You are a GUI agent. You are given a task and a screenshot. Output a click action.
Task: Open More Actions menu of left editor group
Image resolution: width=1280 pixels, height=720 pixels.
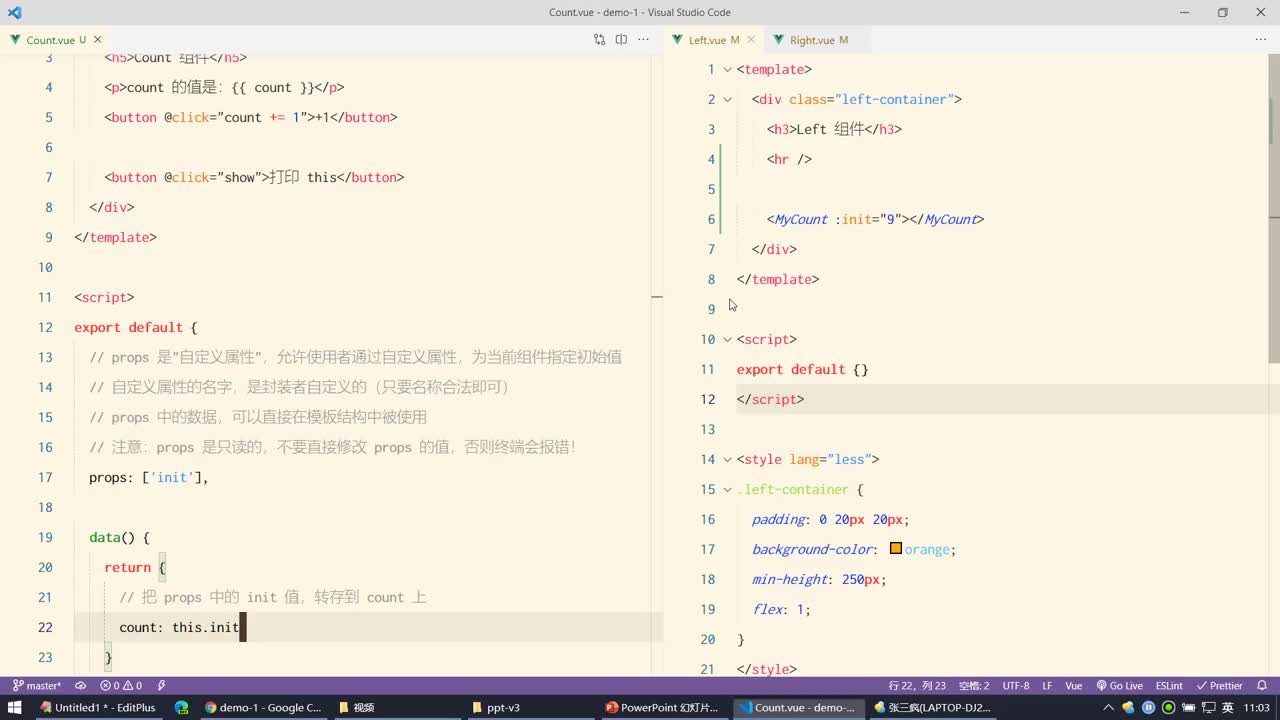tap(643, 40)
